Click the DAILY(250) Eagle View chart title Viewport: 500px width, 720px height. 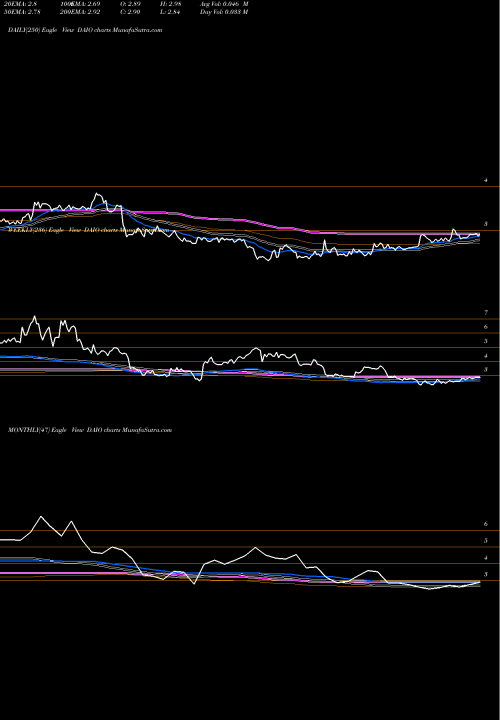[x=85, y=30]
